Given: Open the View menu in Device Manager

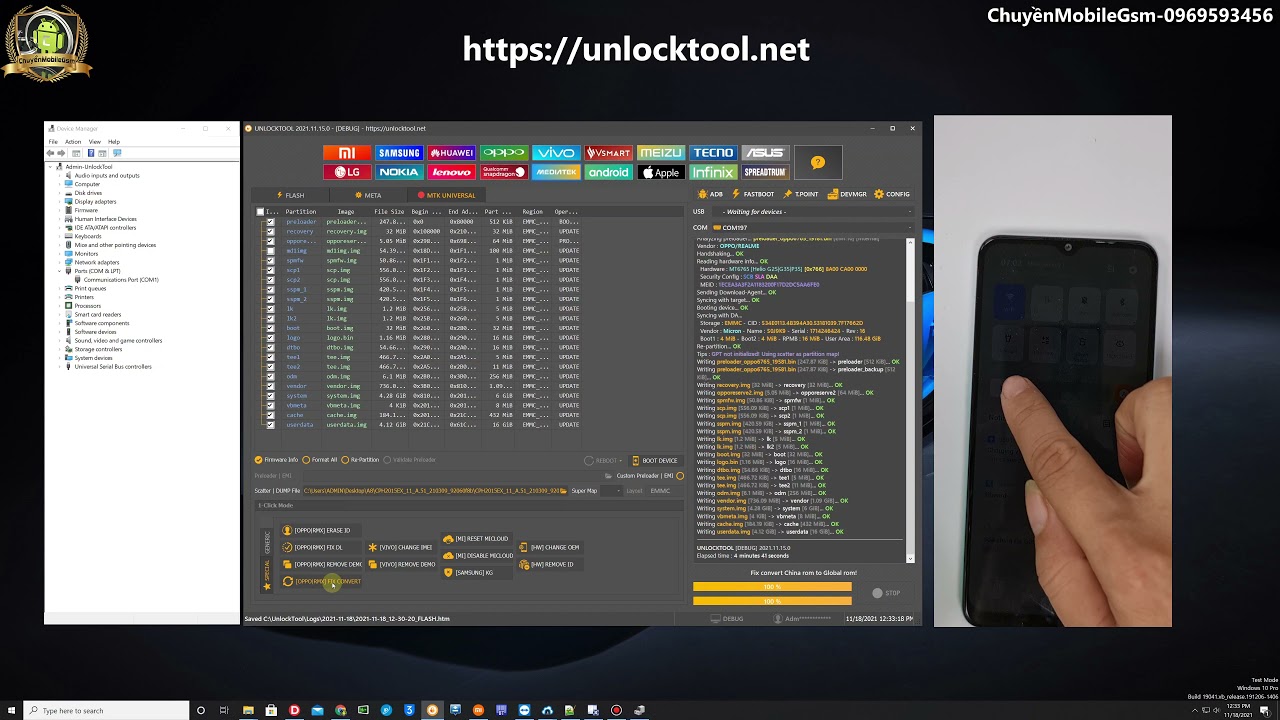Looking at the screenshot, I should (95, 142).
